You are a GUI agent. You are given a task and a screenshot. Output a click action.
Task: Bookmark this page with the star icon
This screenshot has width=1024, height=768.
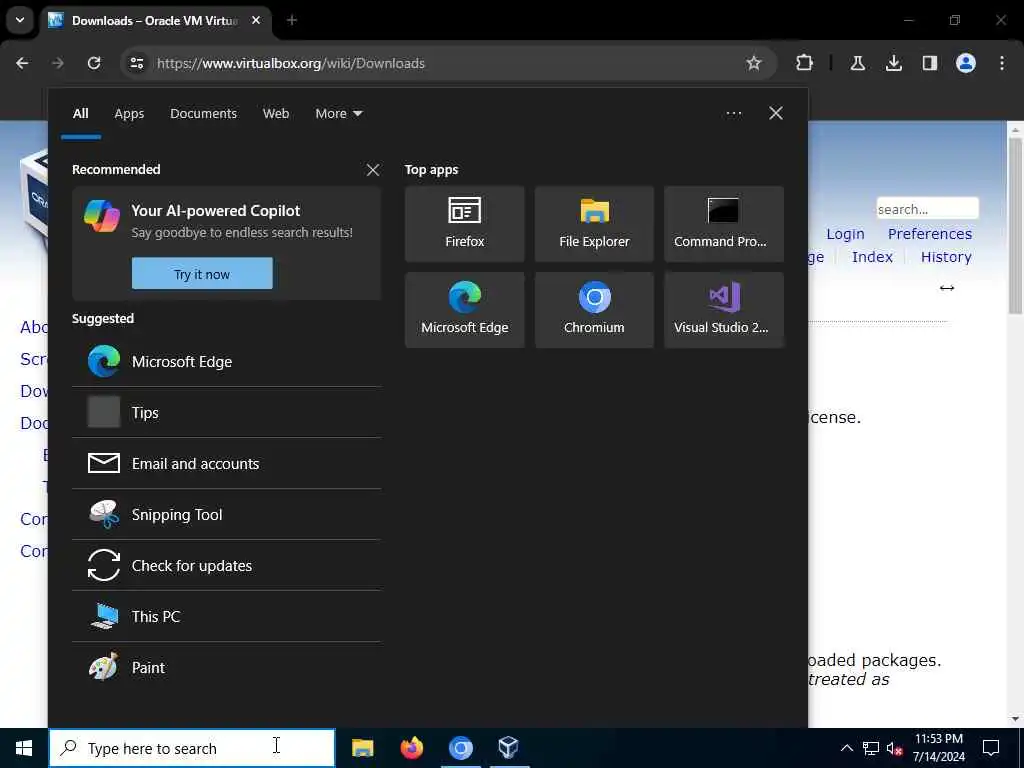click(x=754, y=63)
